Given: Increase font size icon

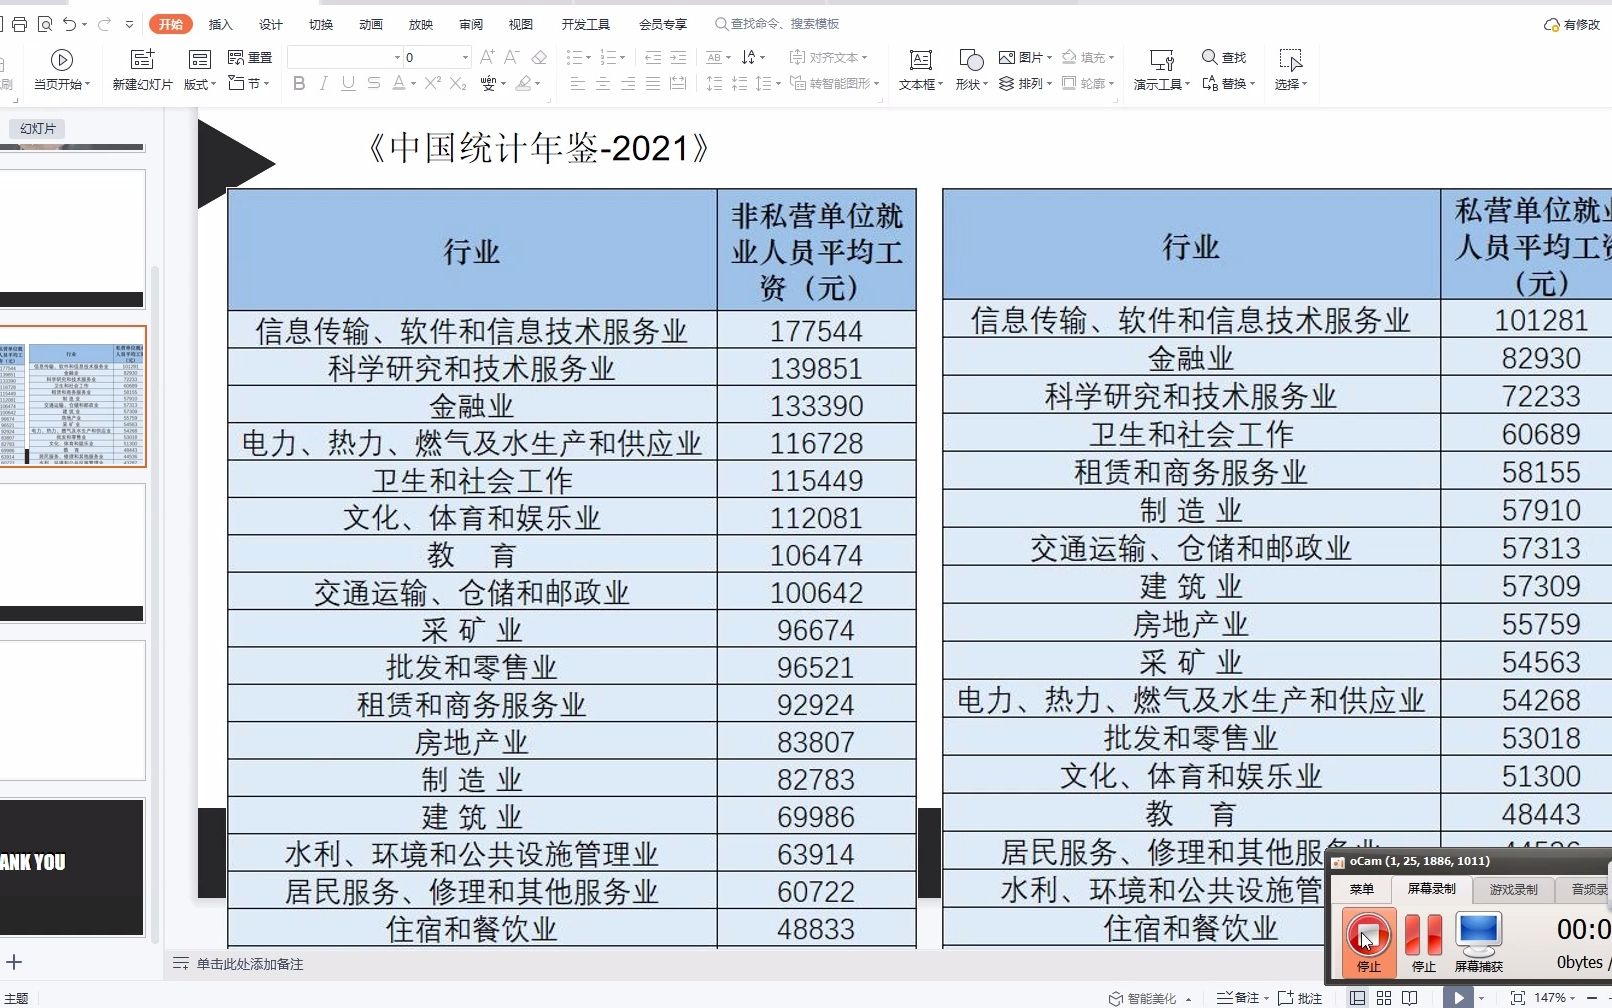Looking at the screenshot, I should [487, 57].
